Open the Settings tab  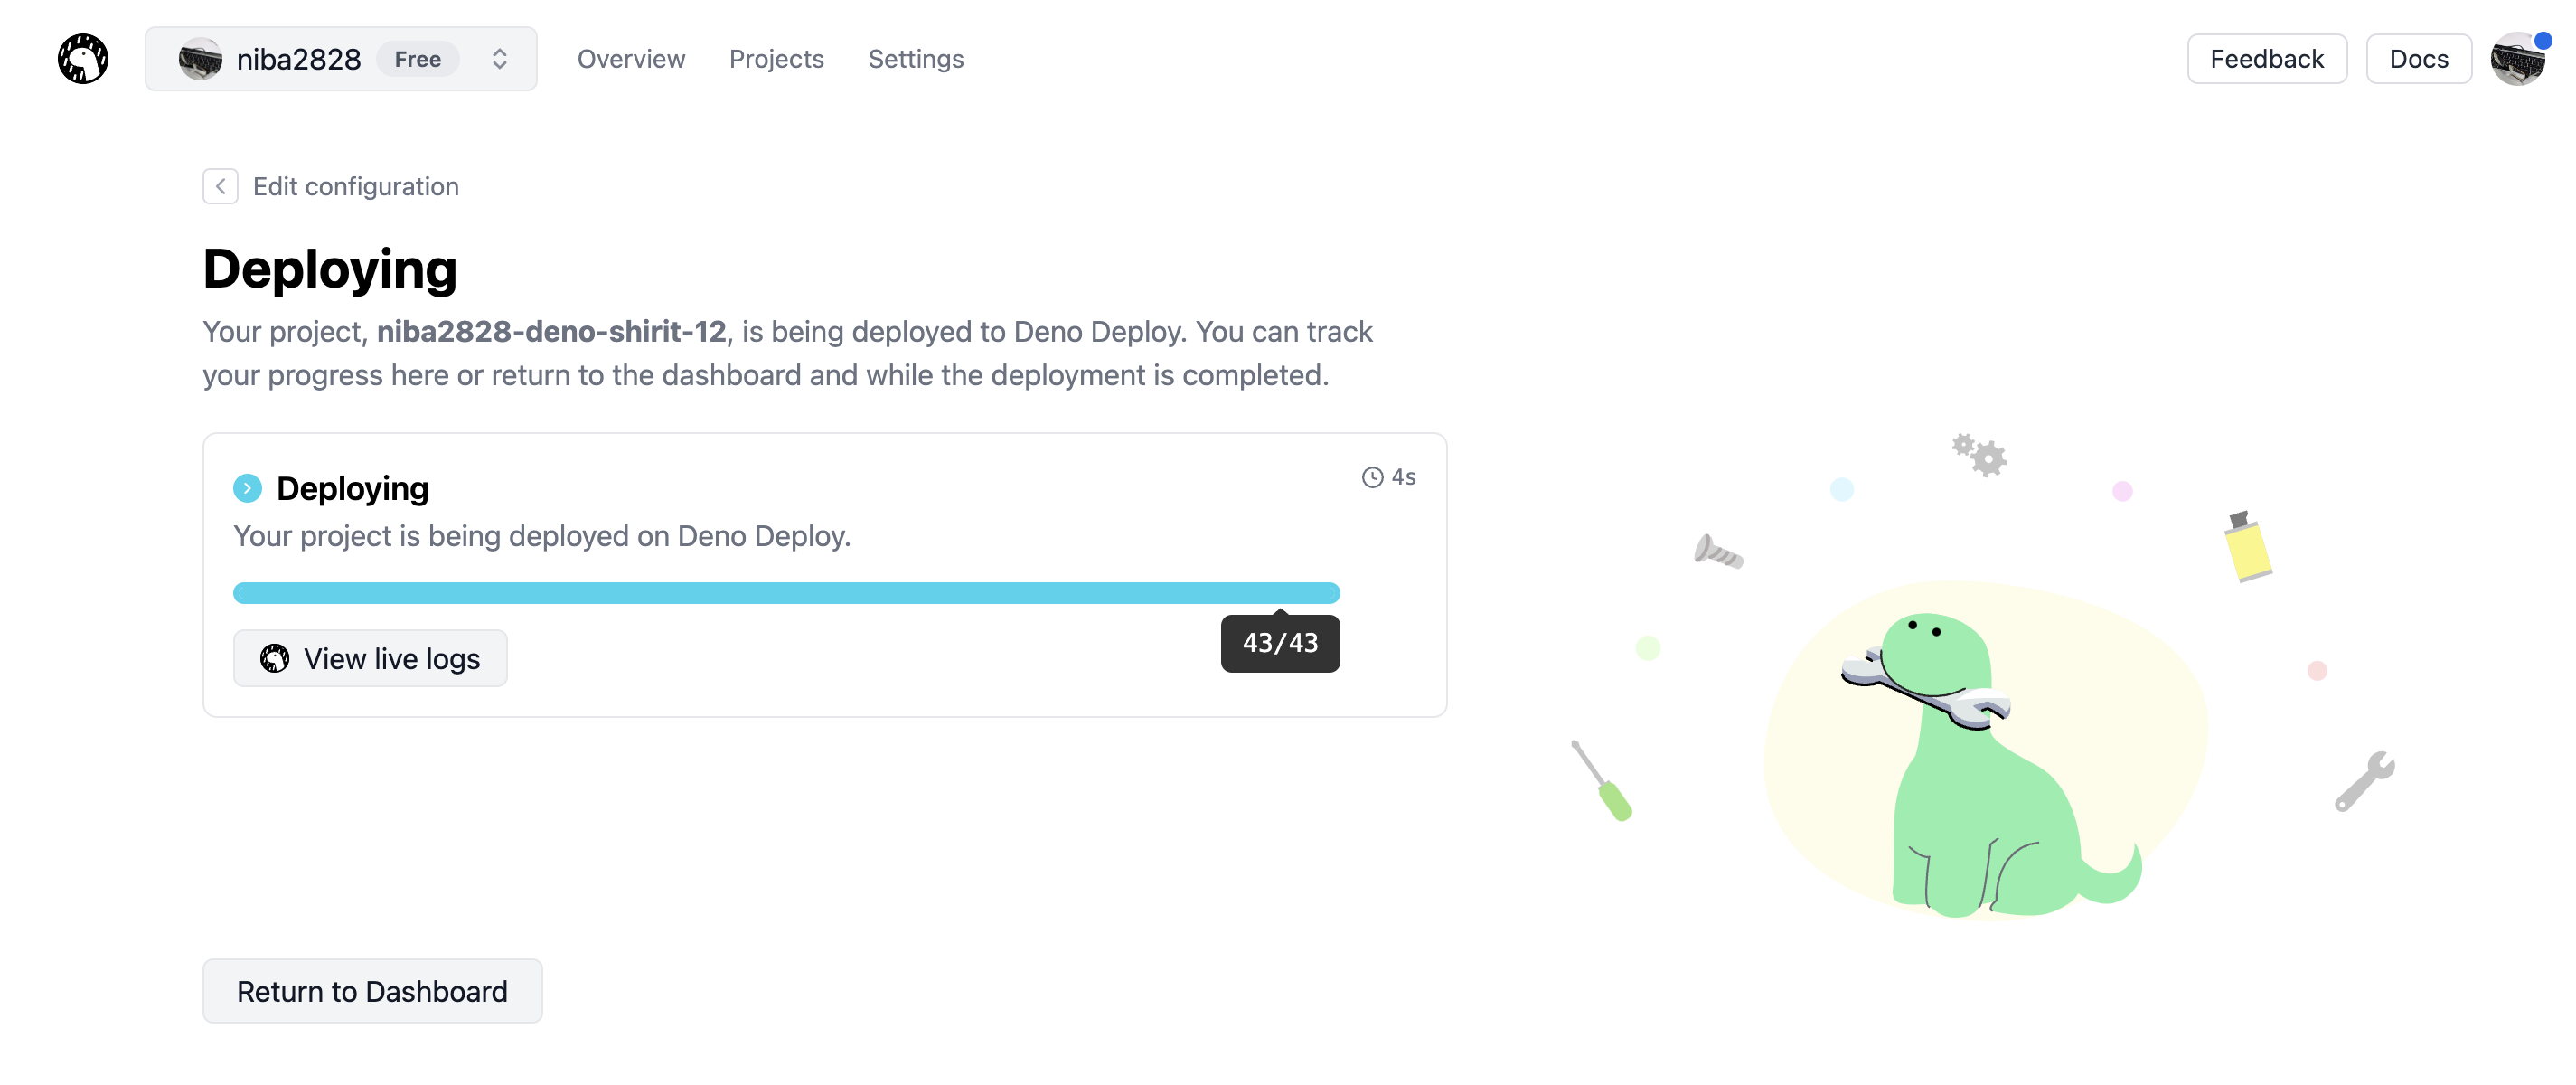tap(915, 59)
